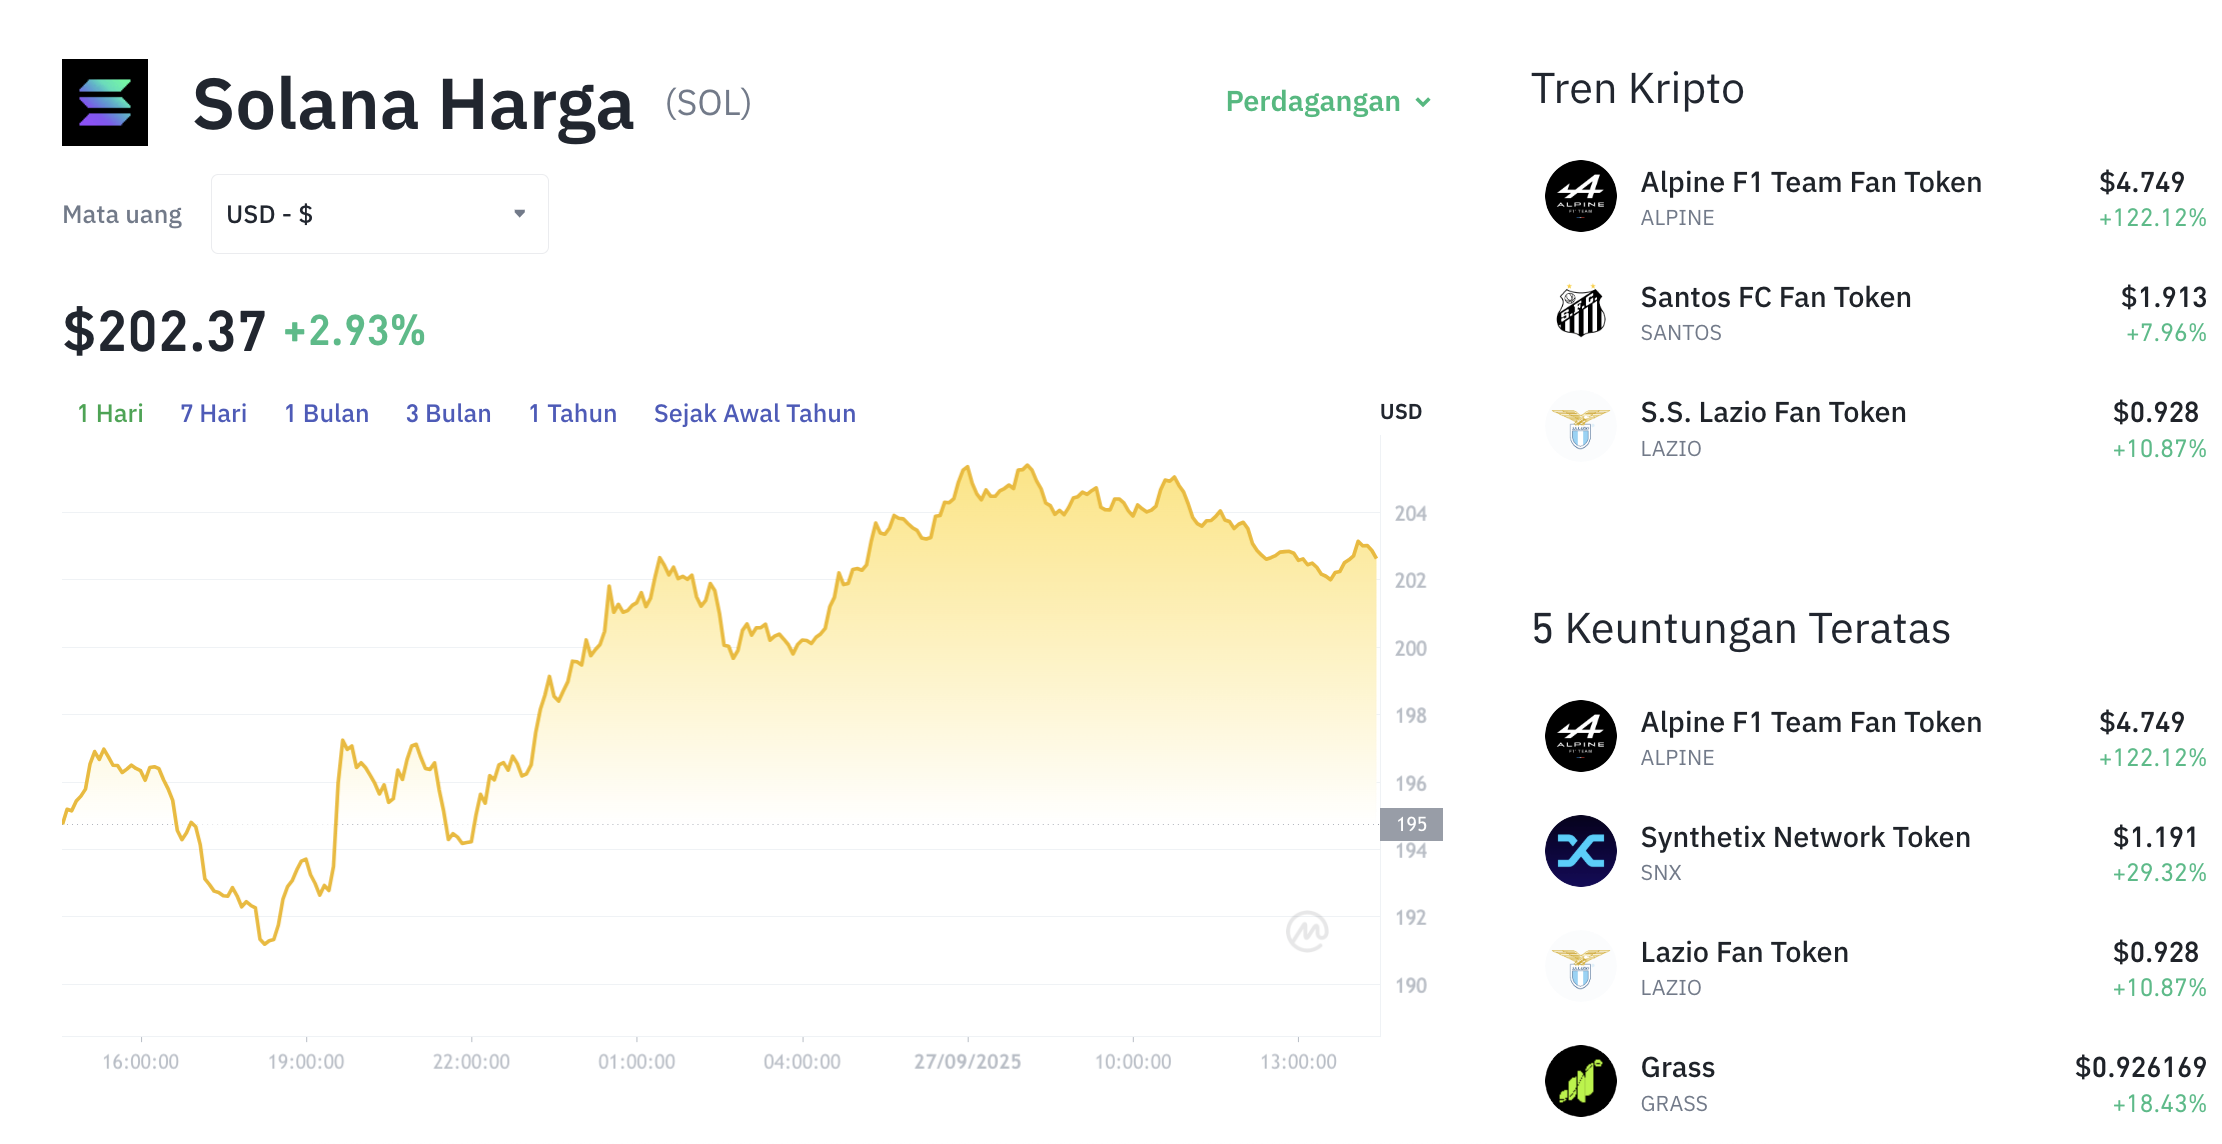Open the USD currency selector
The height and width of the screenshot is (1144, 2222).
point(379,214)
